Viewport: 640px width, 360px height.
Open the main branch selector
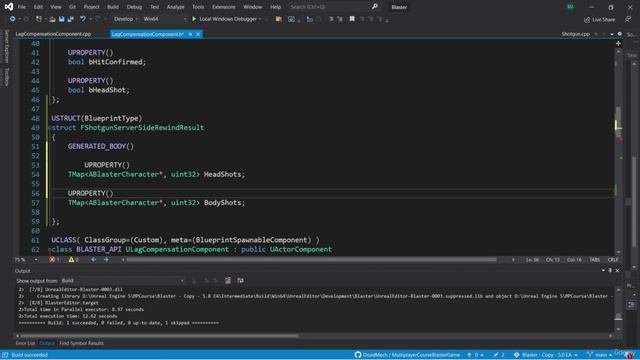(x=600, y=355)
